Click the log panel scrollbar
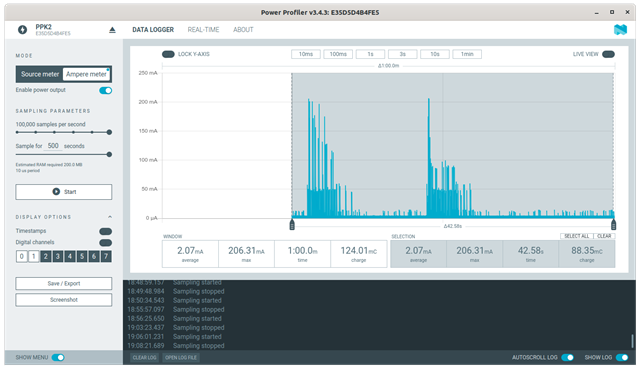Screen dimensions: 640x369 click(632, 341)
